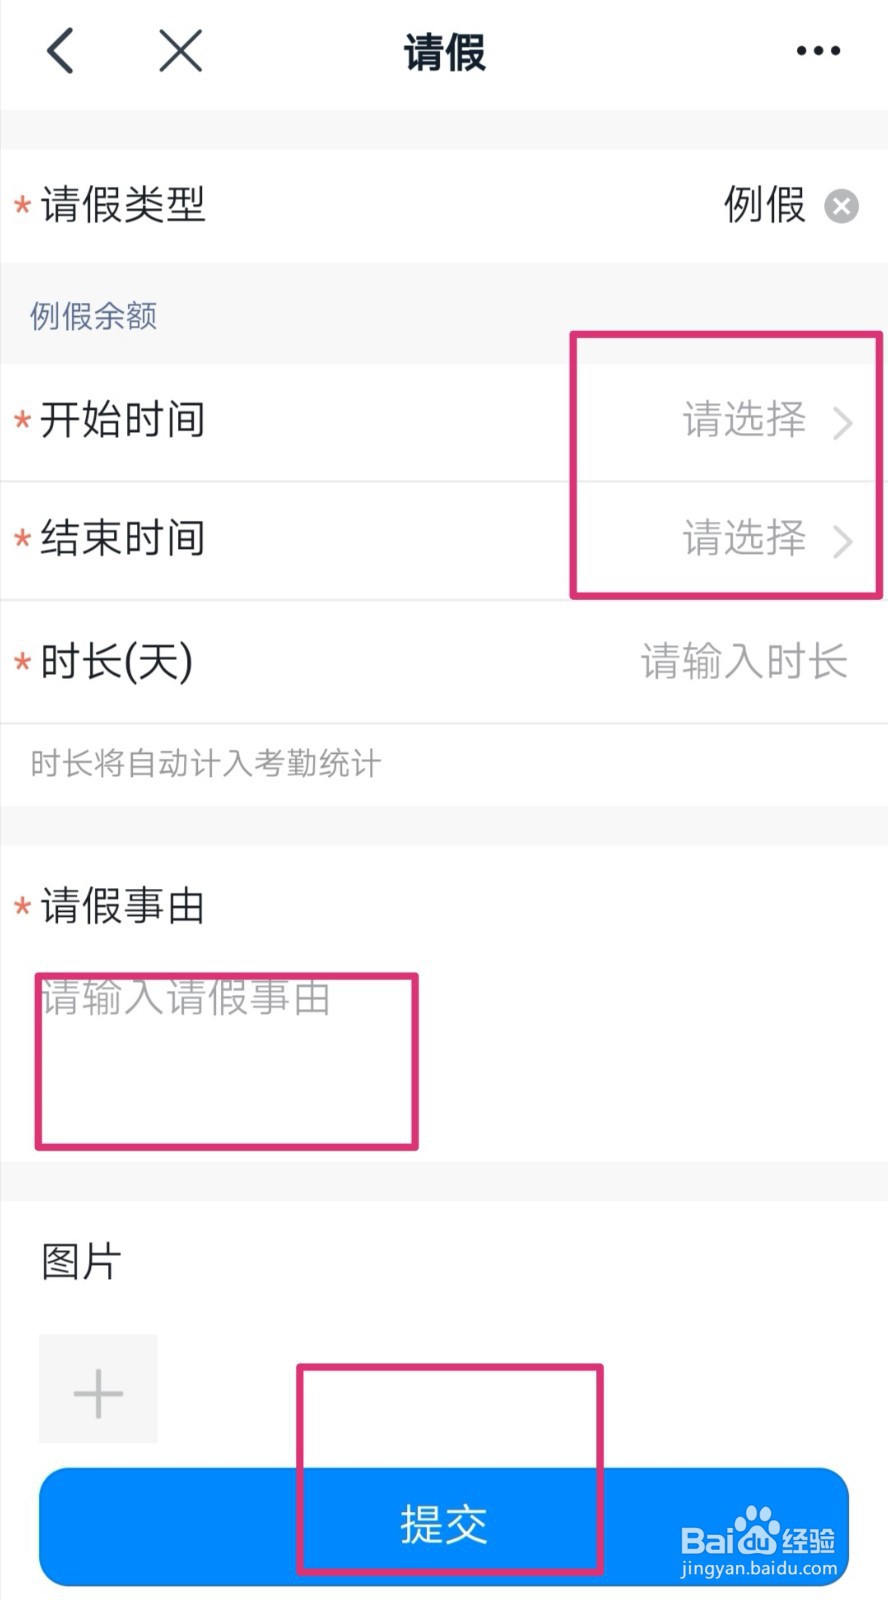The image size is (888, 1600).
Task: Tap the 请假事由 section label
Action: [x=122, y=907]
